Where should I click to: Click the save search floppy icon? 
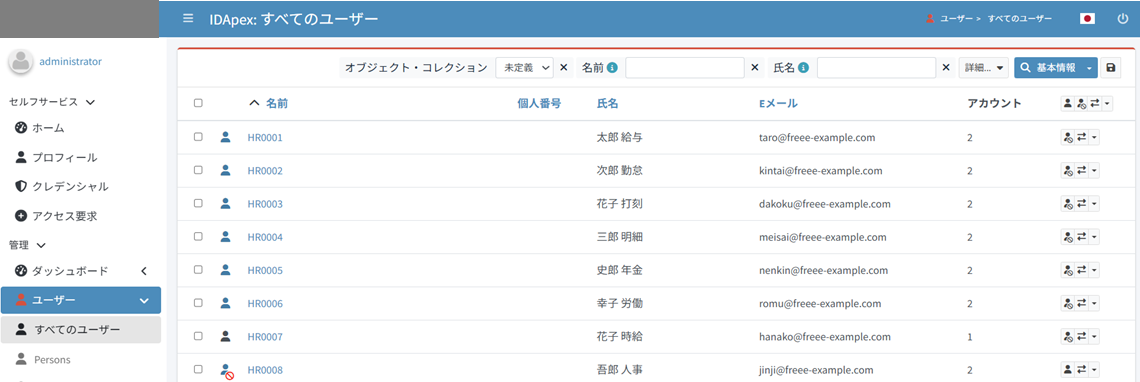tap(1111, 67)
